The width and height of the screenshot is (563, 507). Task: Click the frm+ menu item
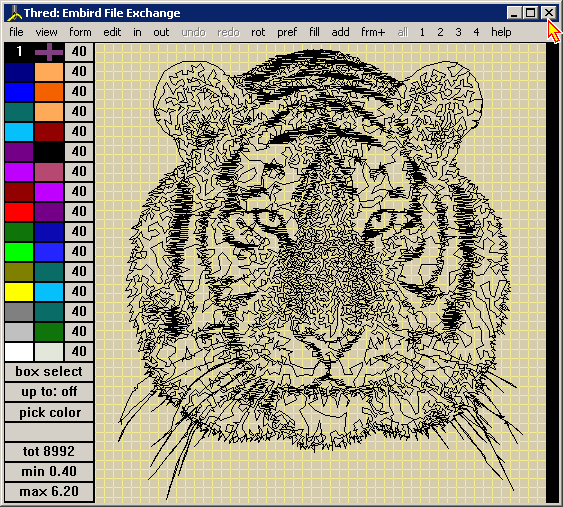[x=373, y=32]
